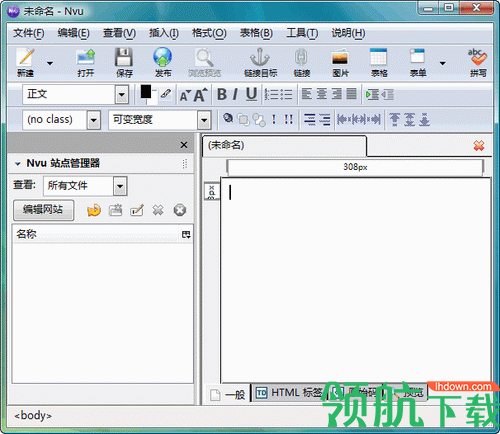This screenshot has width=500, height=434.
Task: Click the site manager refresh icon
Action: pos(94,210)
